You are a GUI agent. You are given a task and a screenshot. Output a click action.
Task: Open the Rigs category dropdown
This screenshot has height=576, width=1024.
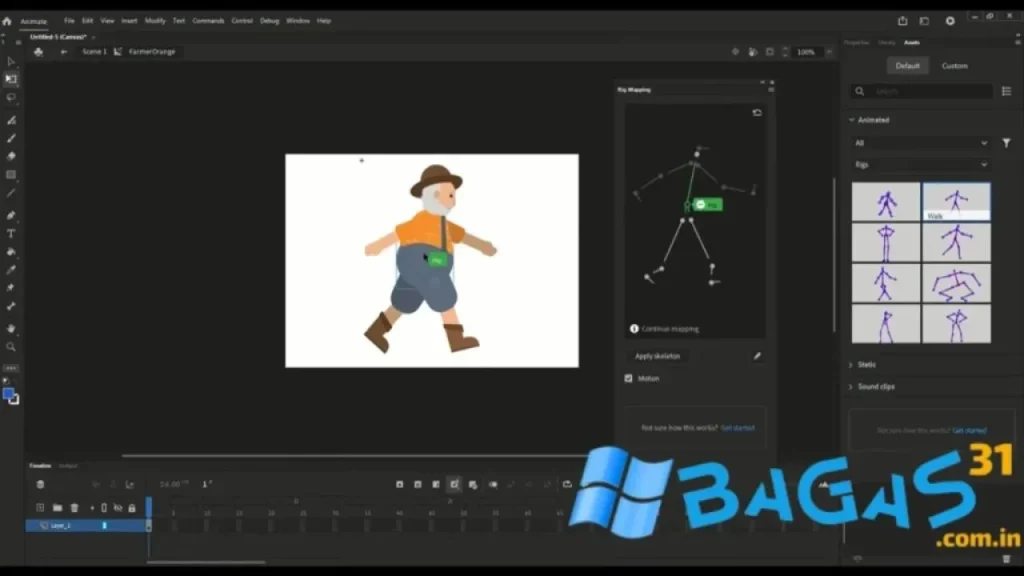(x=920, y=164)
